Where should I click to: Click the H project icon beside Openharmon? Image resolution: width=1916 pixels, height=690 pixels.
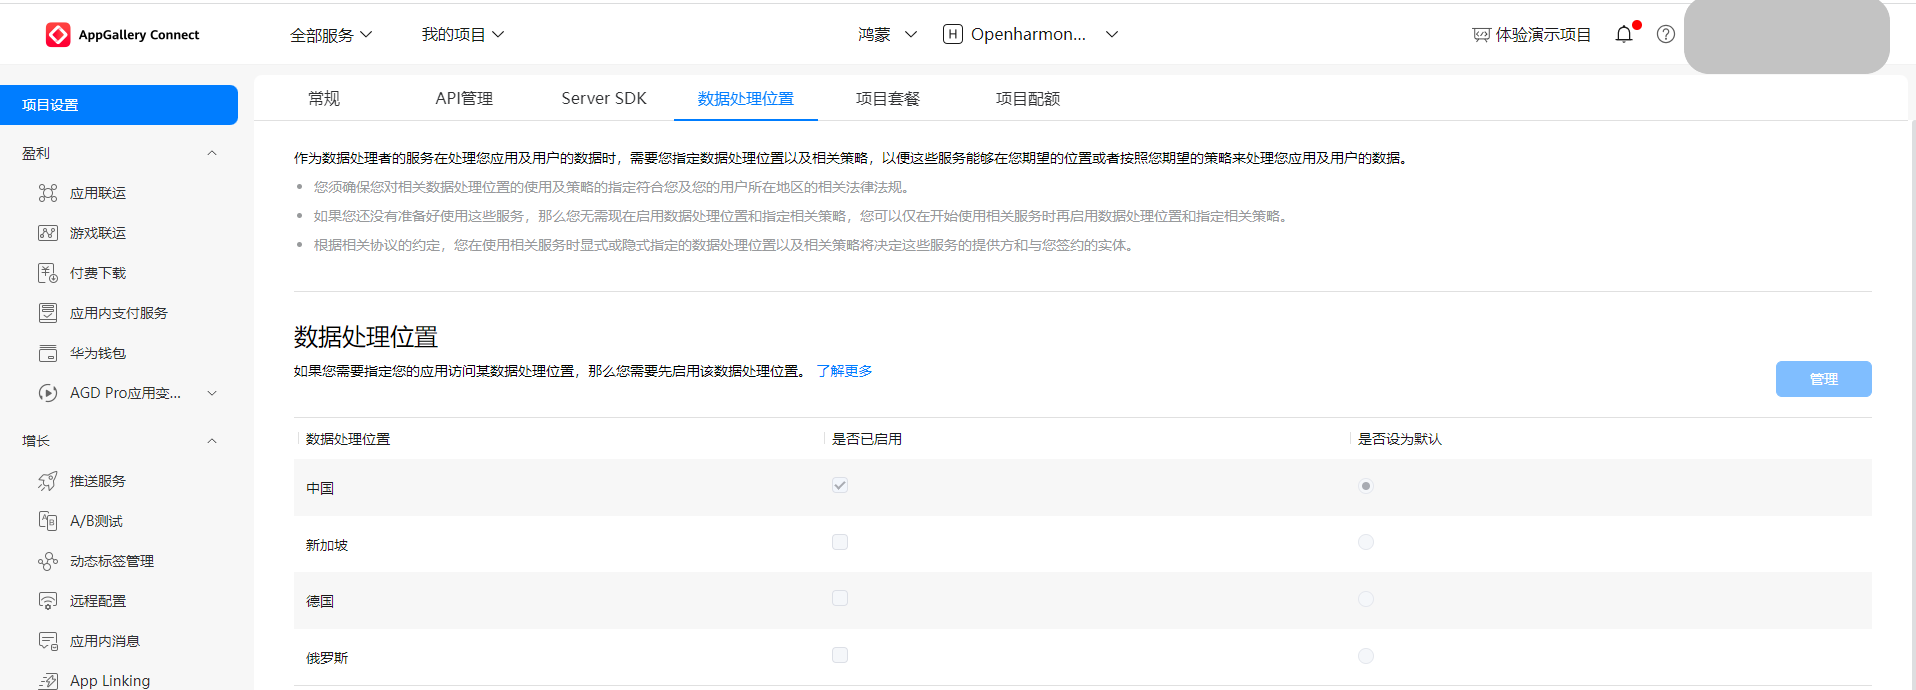pyautogui.click(x=953, y=34)
